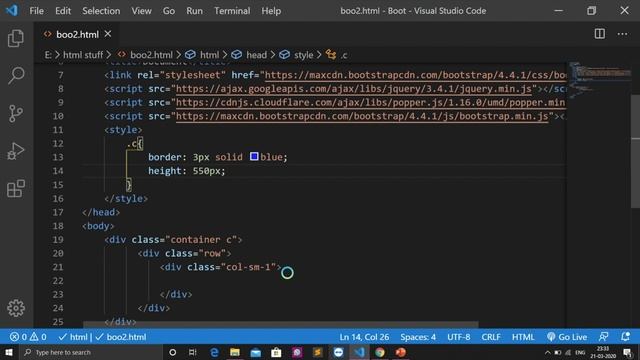Image resolution: width=640 pixels, height=360 pixels.
Task: Close the boo2.html tab
Action: point(108,34)
